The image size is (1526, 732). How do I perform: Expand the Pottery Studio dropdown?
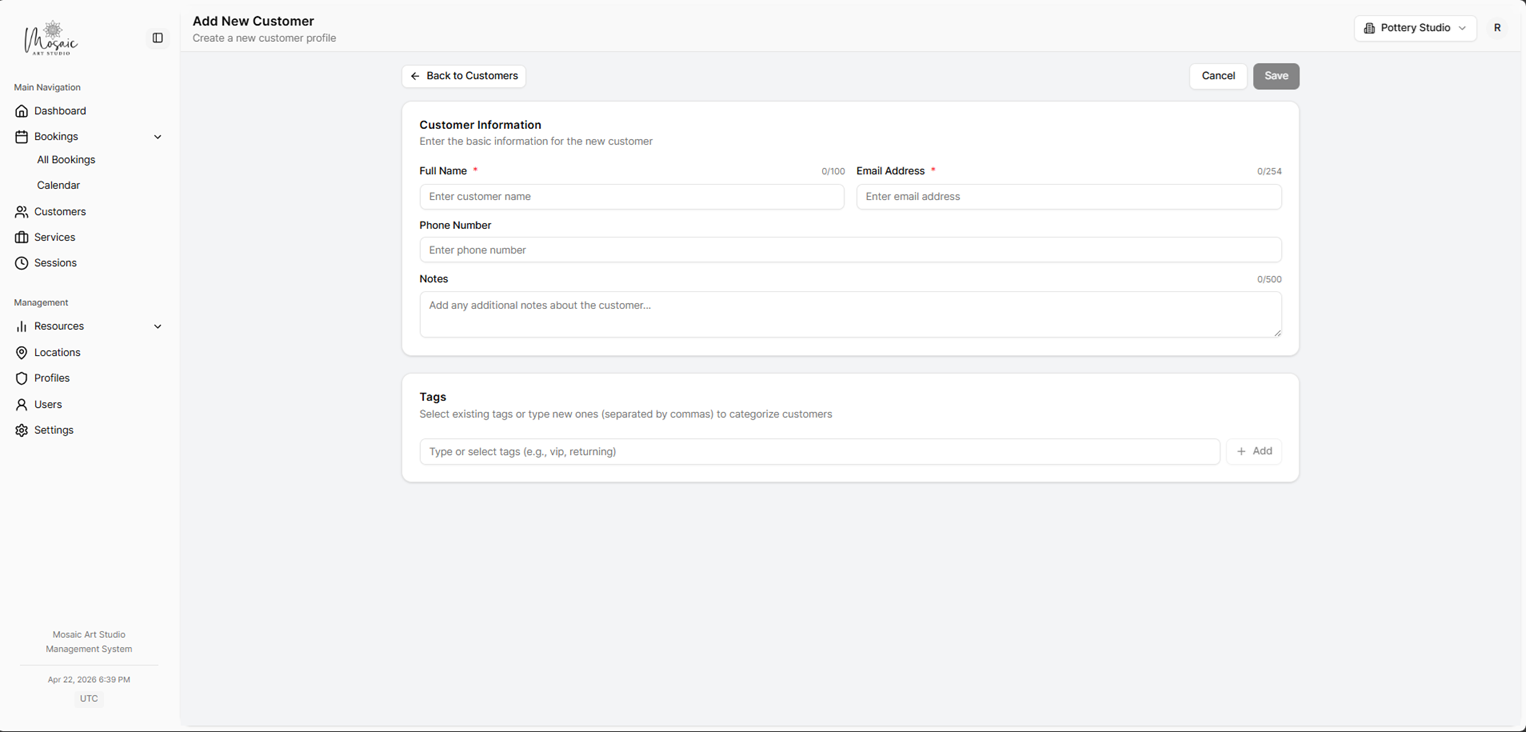(x=1414, y=27)
